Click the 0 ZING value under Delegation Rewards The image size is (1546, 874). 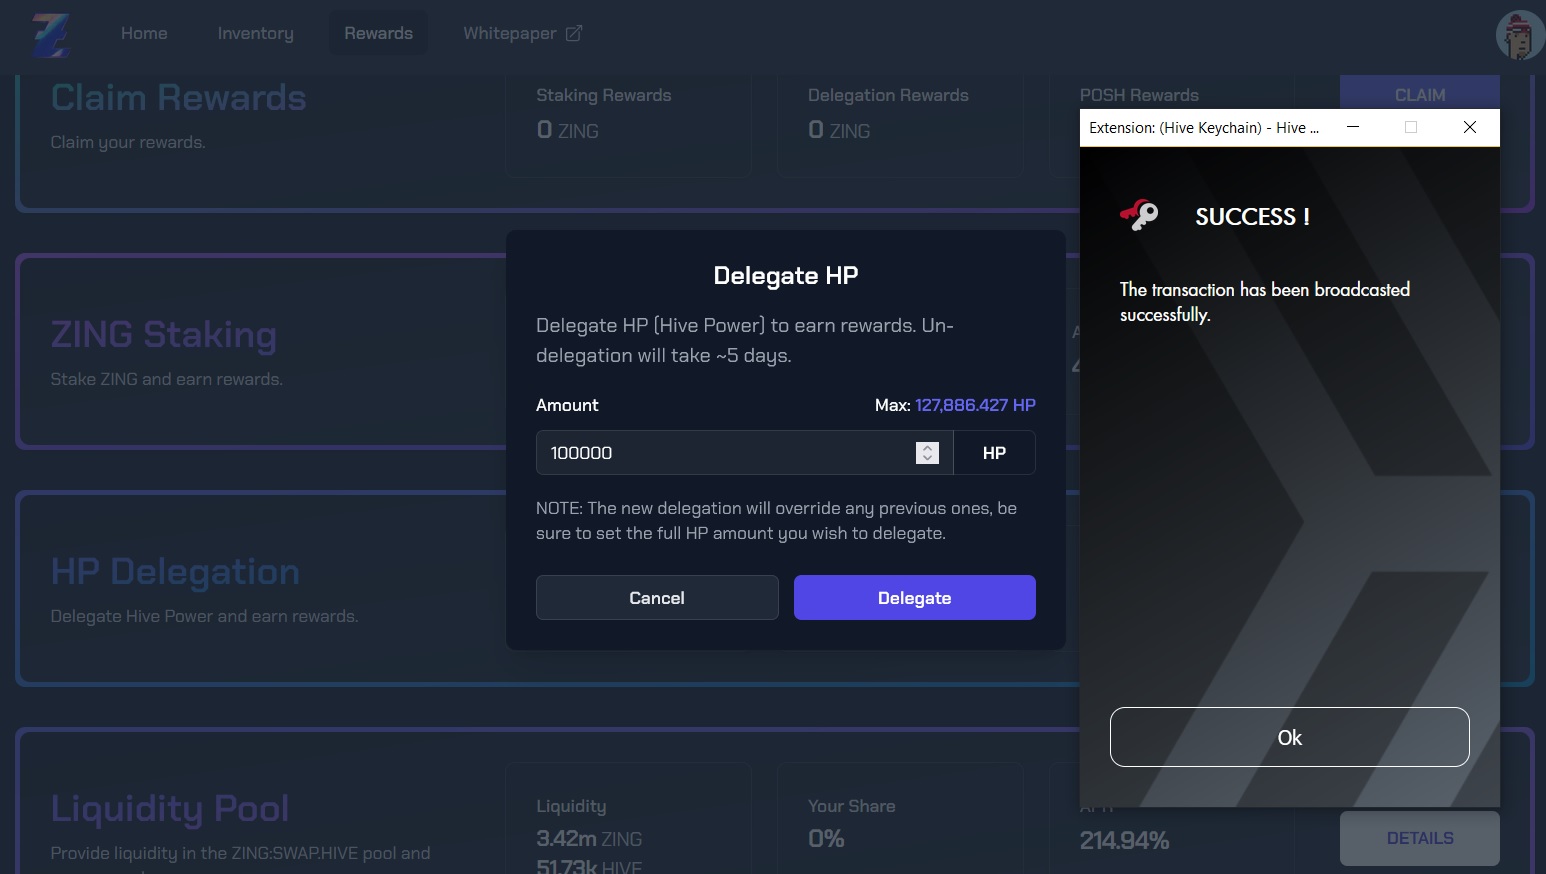pyautogui.click(x=839, y=130)
